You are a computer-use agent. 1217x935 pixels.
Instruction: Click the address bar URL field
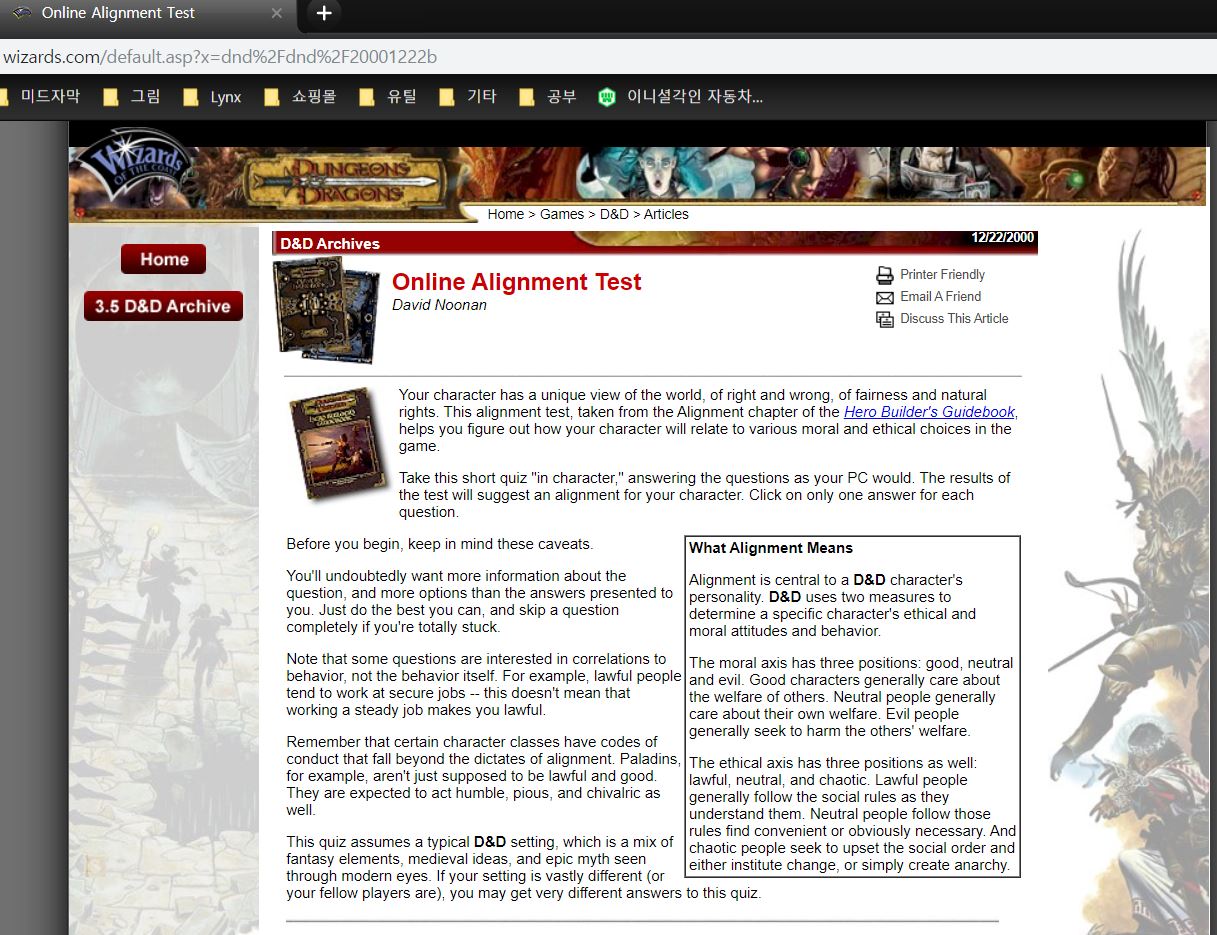[608, 57]
